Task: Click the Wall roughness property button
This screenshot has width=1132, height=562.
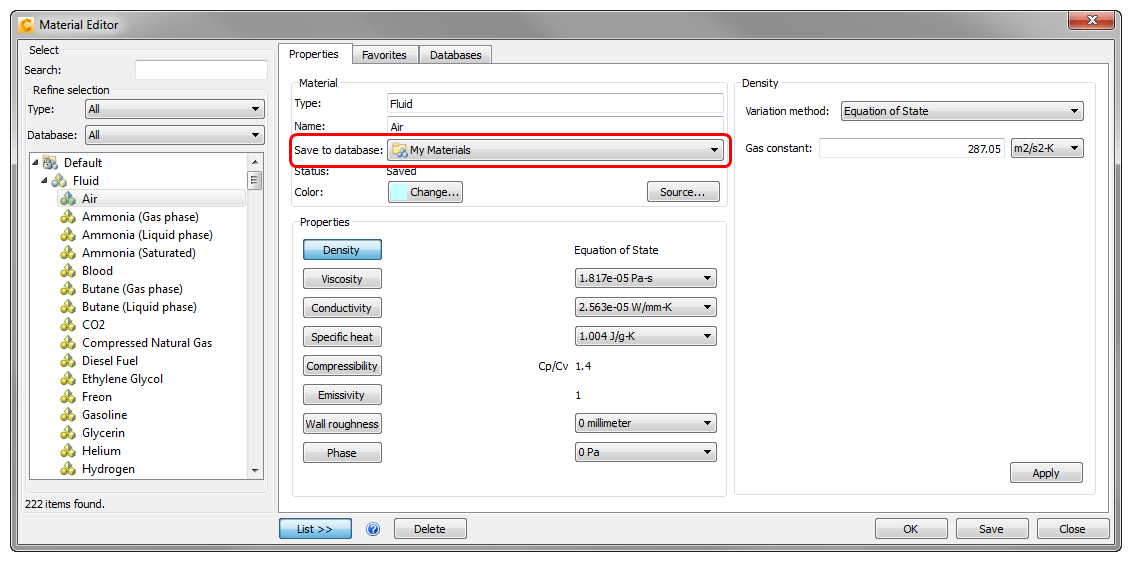Action: (x=341, y=424)
